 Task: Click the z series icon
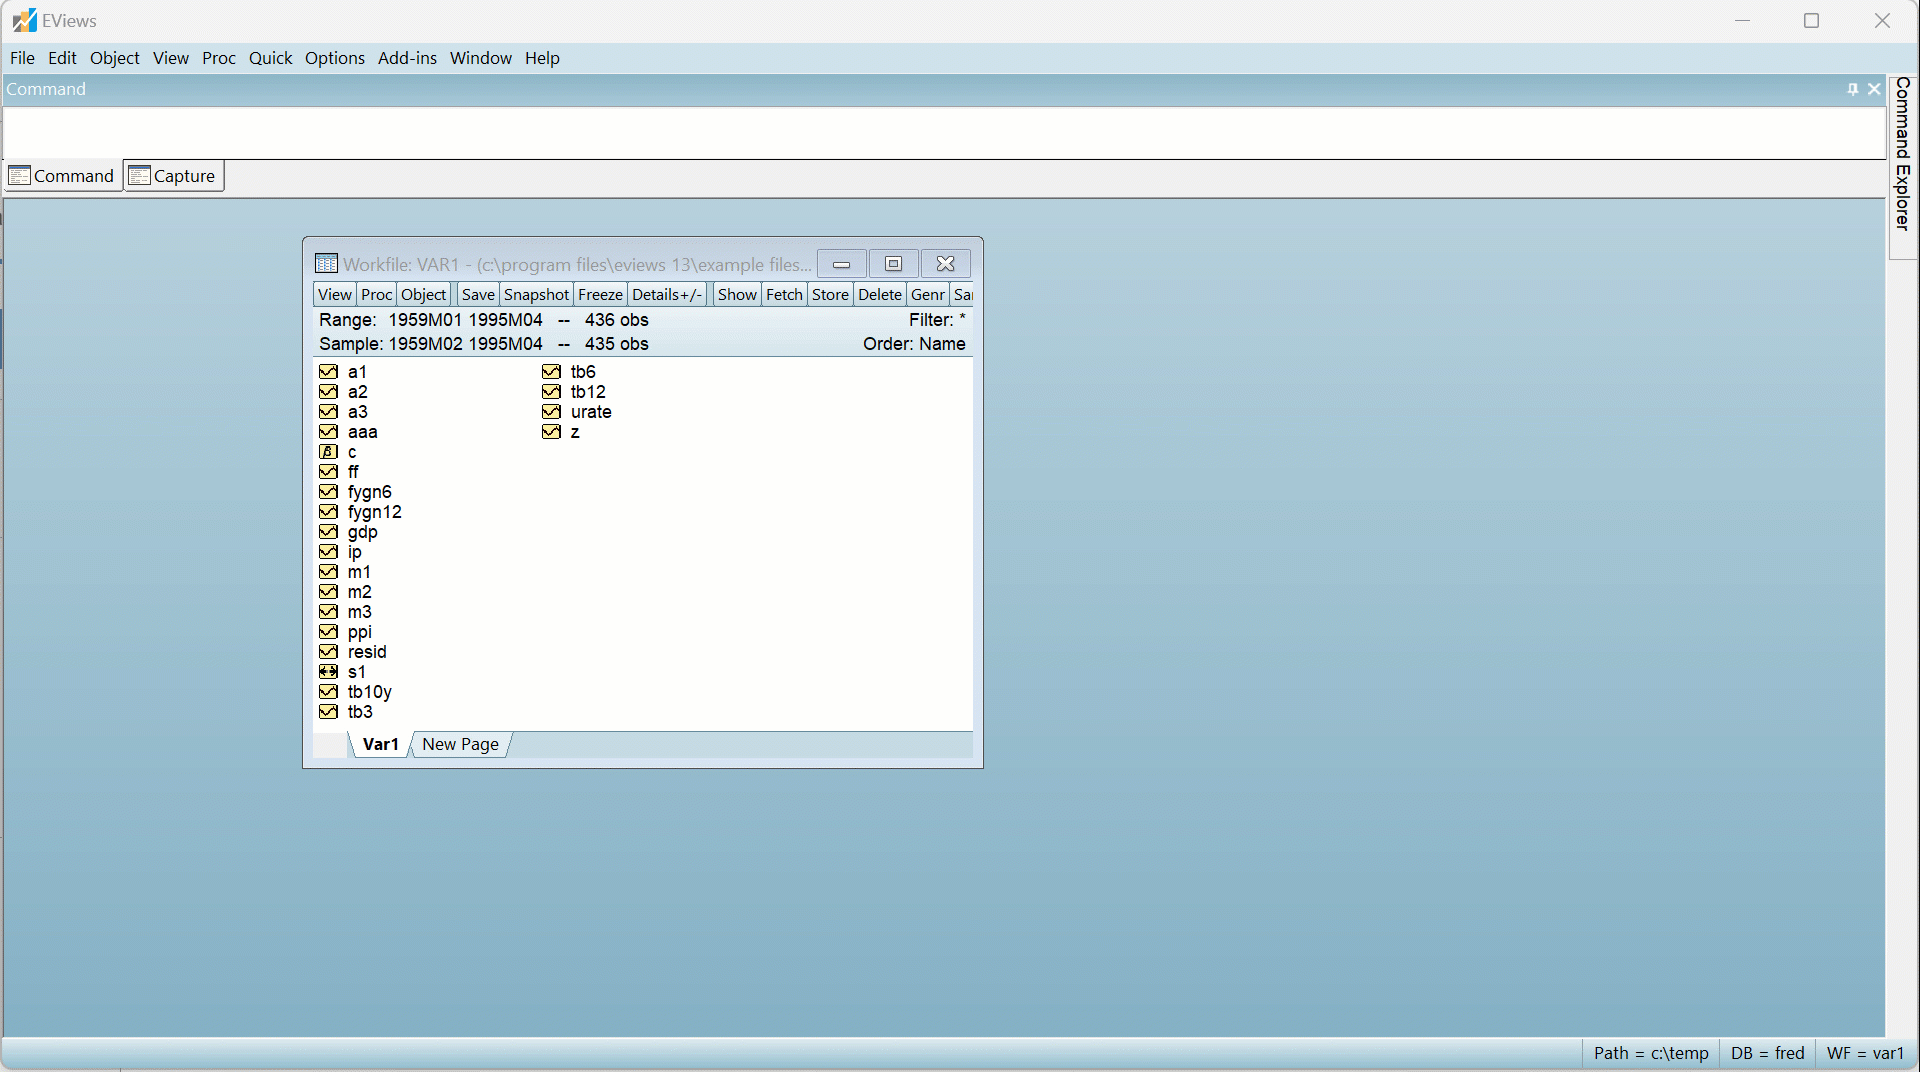pos(551,432)
